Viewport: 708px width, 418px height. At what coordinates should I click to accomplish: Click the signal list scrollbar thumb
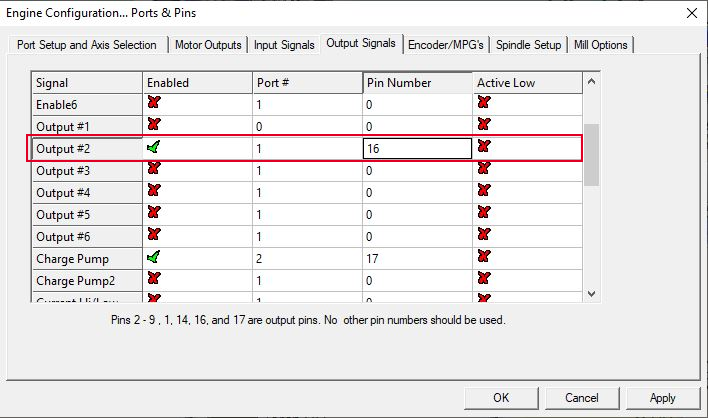click(591, 155)
